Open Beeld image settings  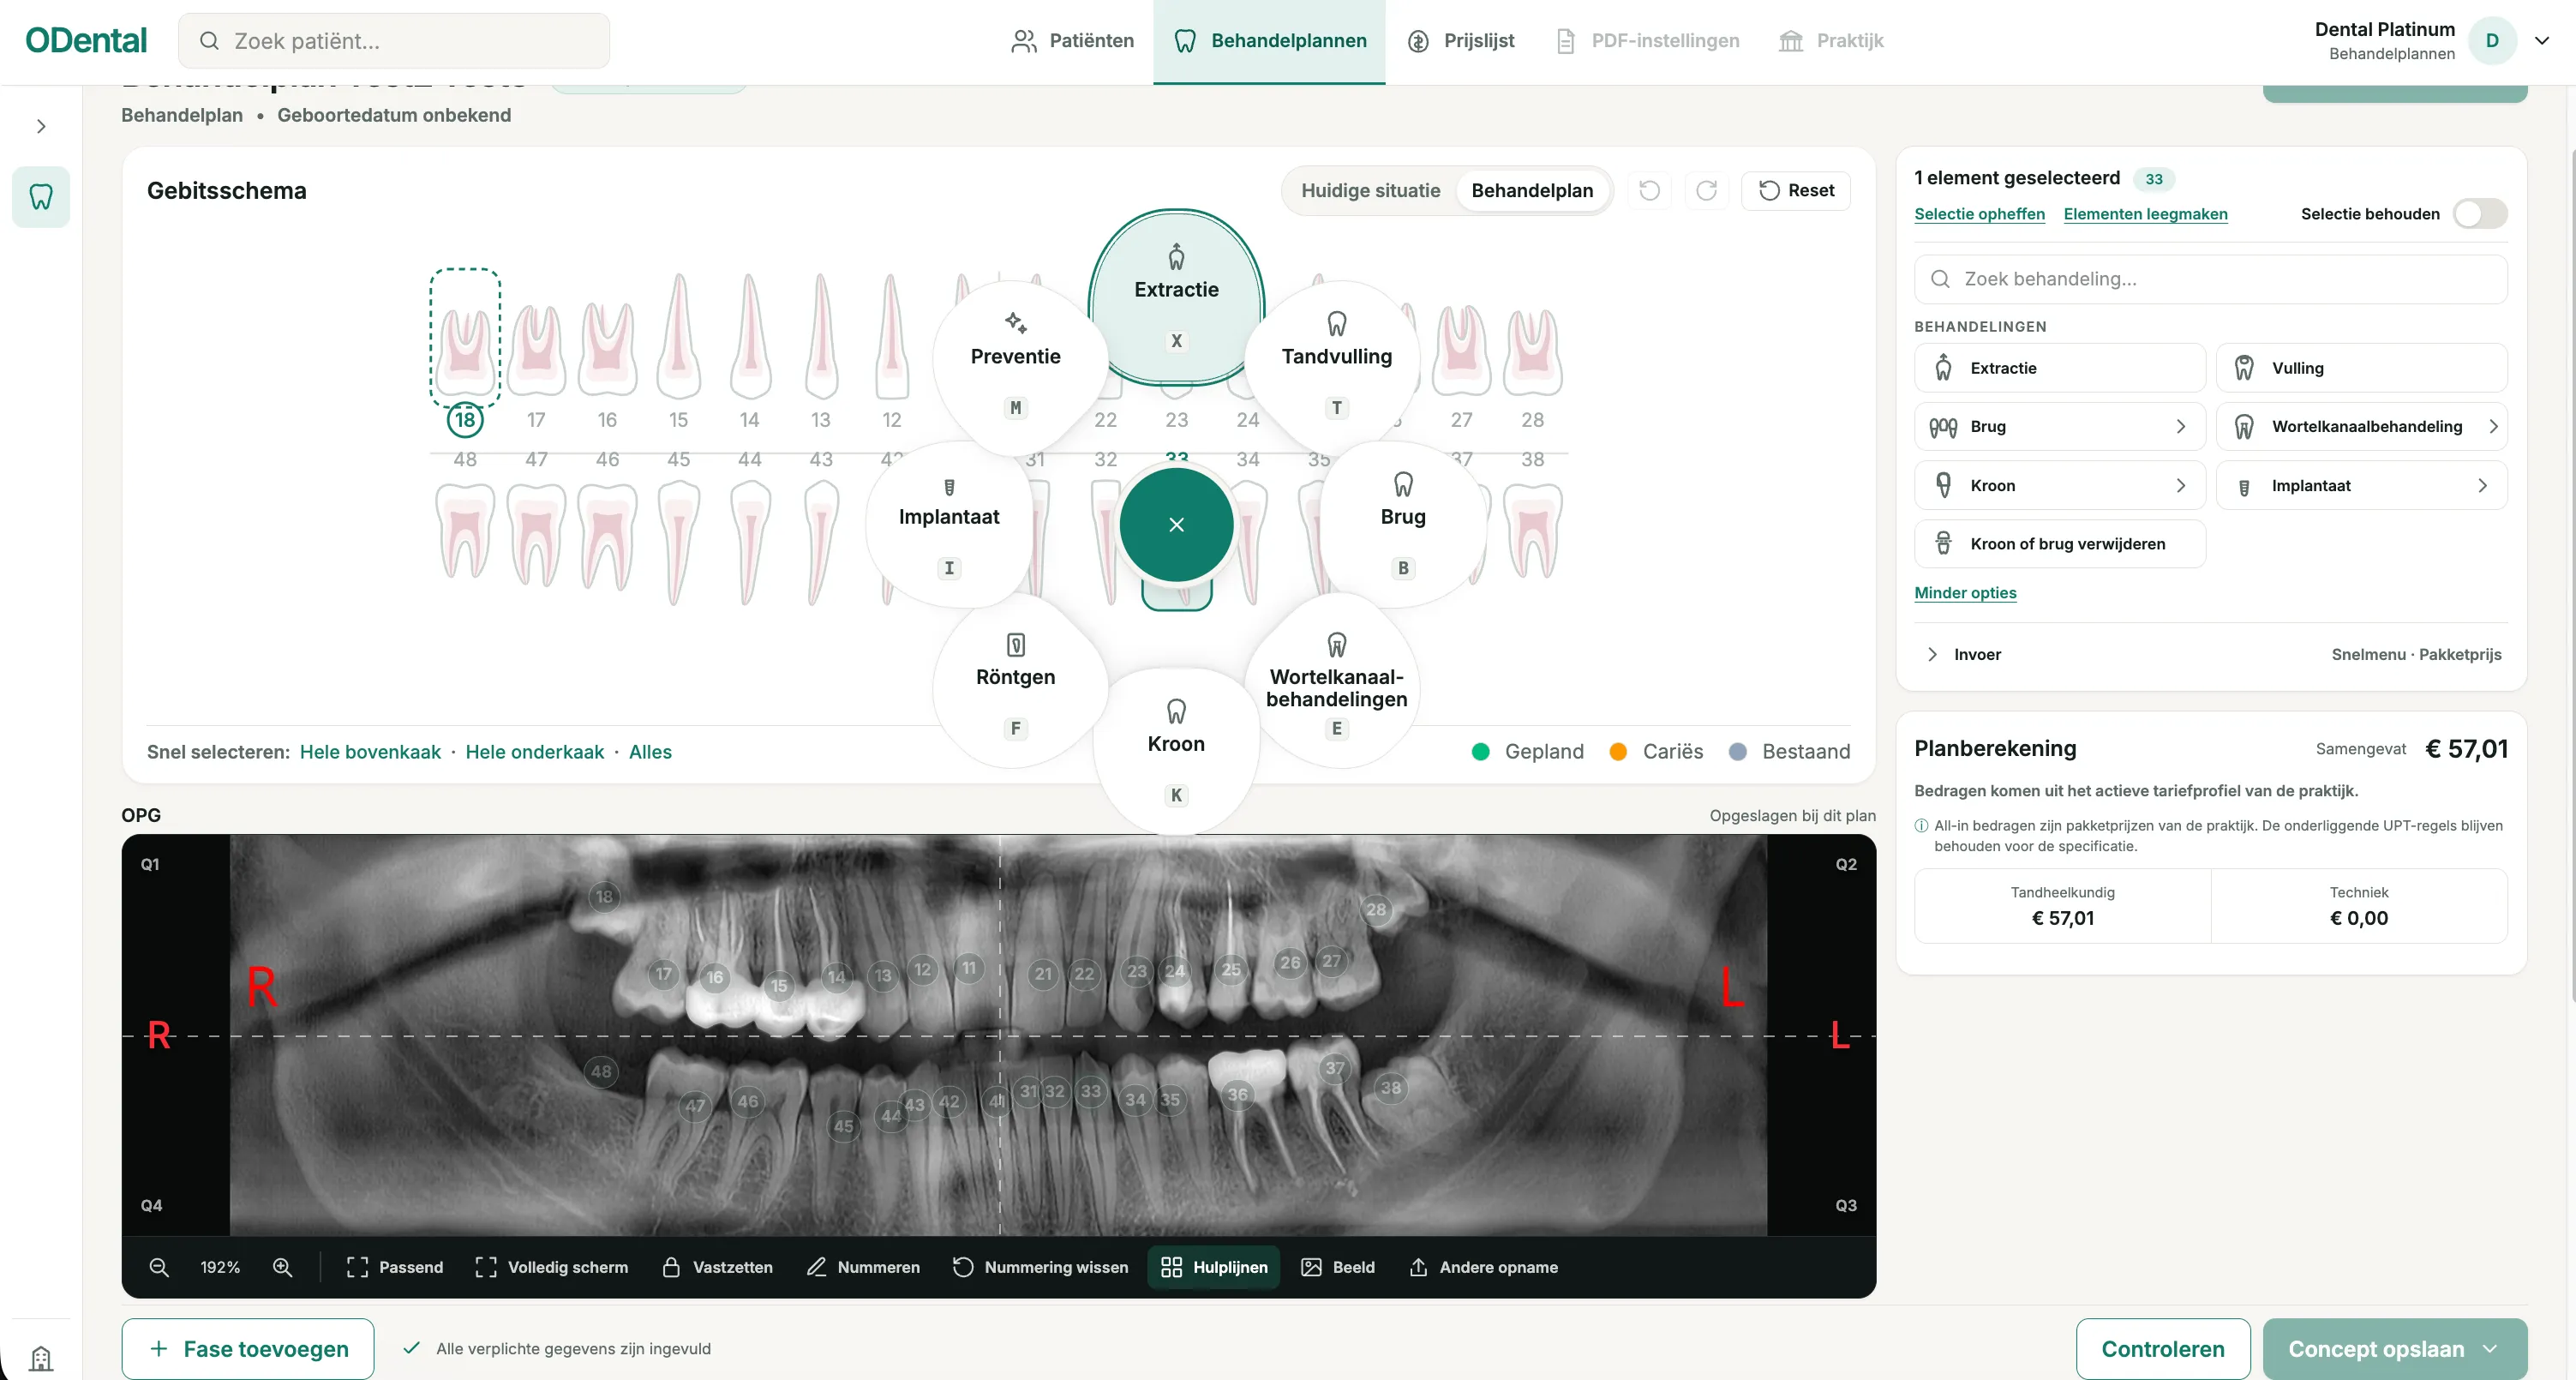click(x=1338, y=1267)
